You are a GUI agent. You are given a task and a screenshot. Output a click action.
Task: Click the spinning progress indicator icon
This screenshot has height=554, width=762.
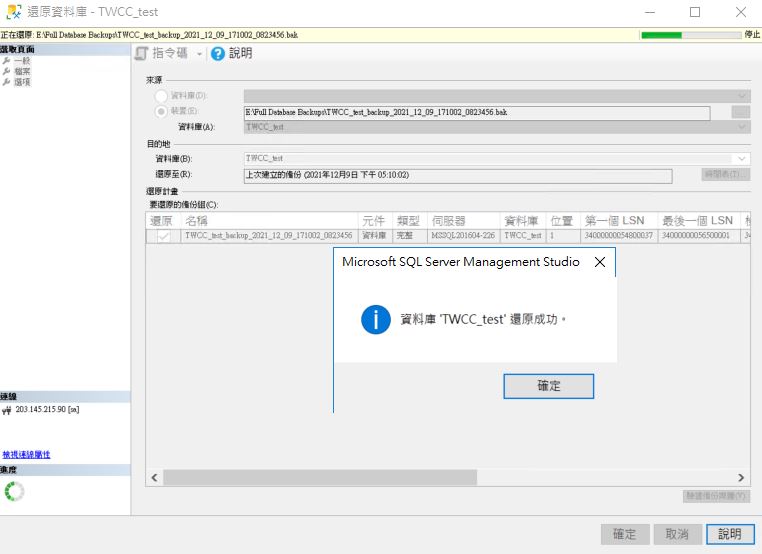tap(14, 492)
